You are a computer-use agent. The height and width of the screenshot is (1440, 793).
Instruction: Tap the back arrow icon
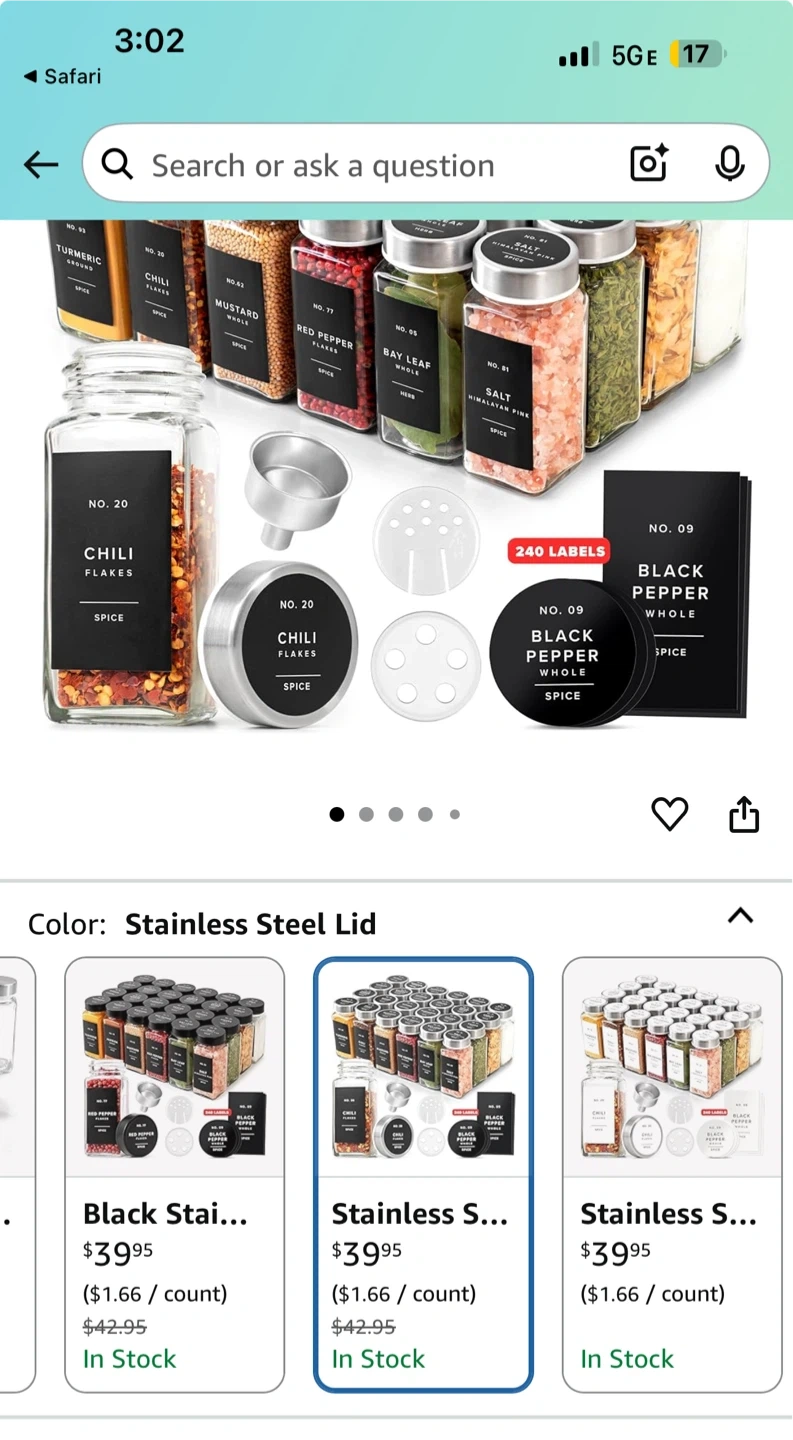tap(41, 165)
